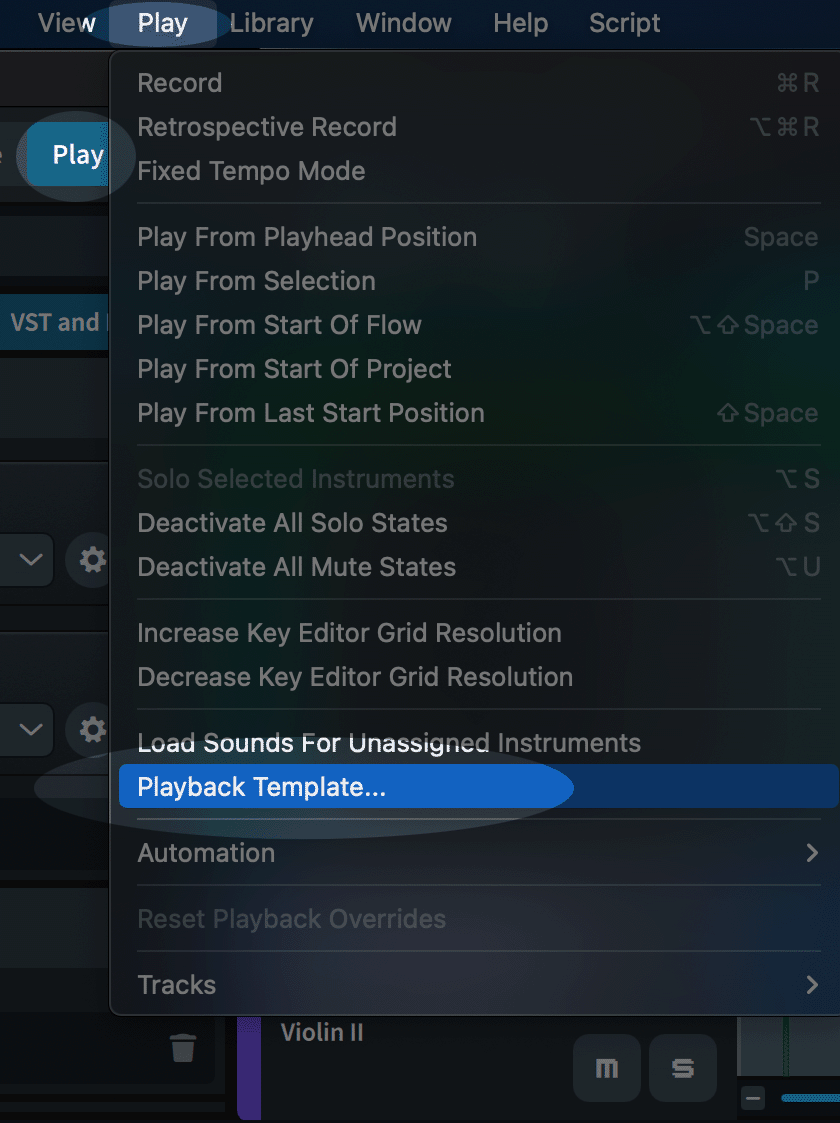Open the Script menu
The height and width of the screenshot is (1123, 840).
pyautogui.click(x=624, y=23)
